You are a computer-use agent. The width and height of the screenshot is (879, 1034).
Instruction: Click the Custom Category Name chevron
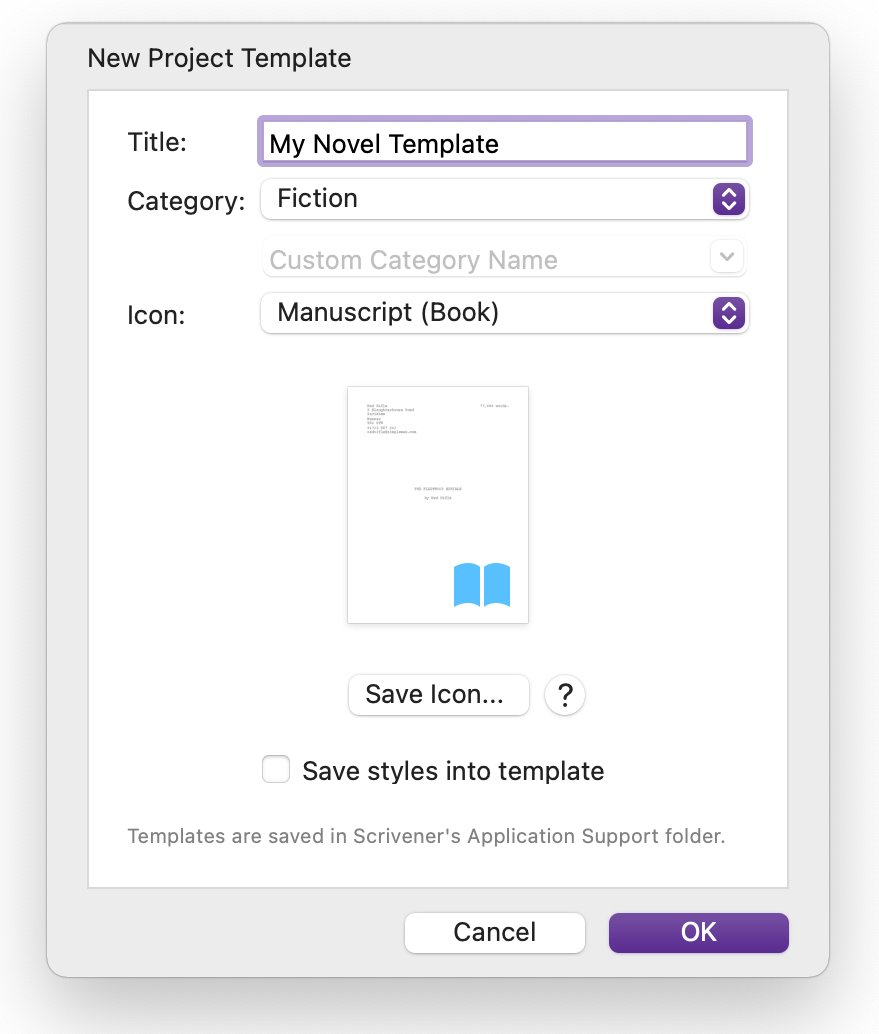pyautogui.click(x=727, y=257)
